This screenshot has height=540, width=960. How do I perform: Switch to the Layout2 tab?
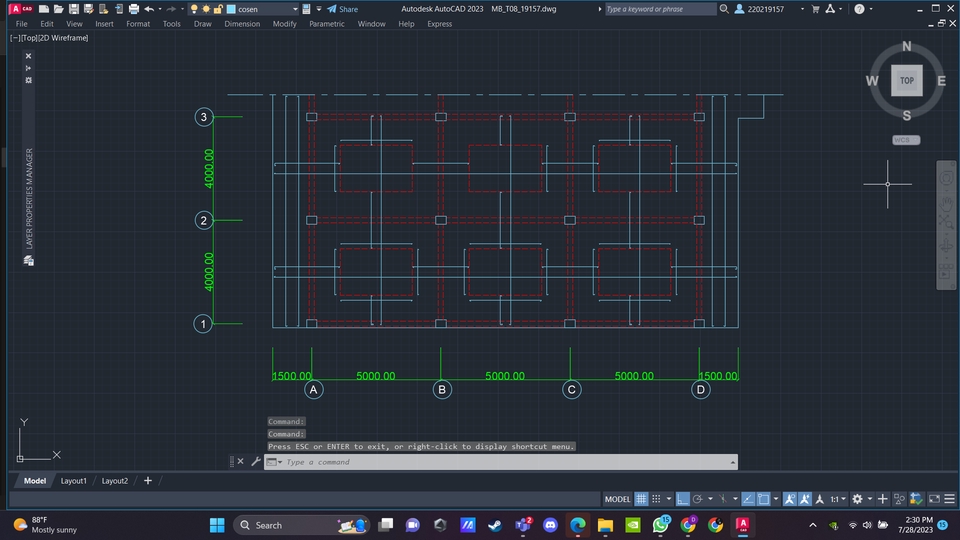pos(115,481)
